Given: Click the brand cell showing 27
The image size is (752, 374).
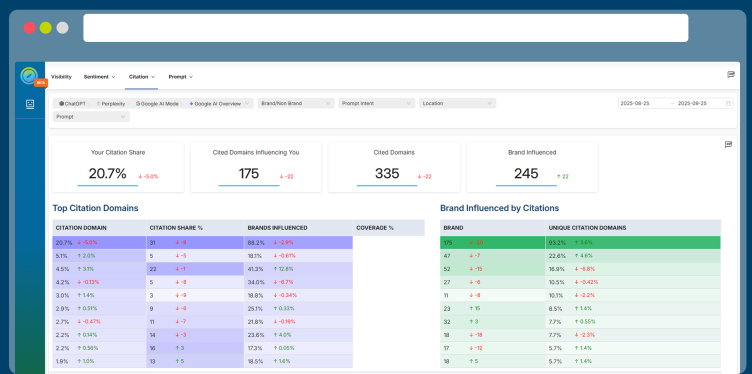Looking at the screenshot, I should click(x=493, y=282).
